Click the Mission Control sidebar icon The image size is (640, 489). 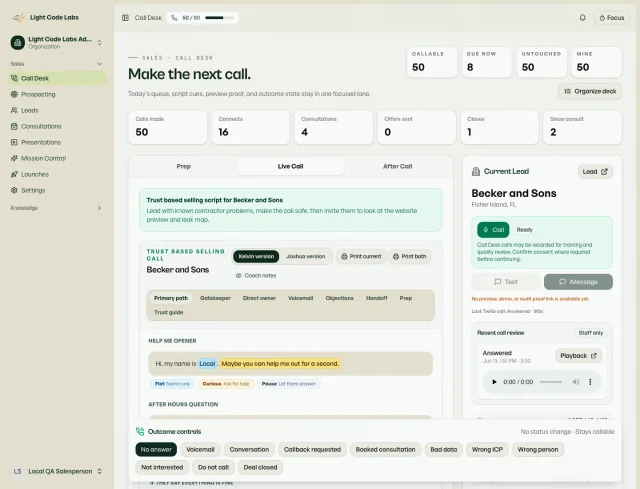tap(14, 158)
